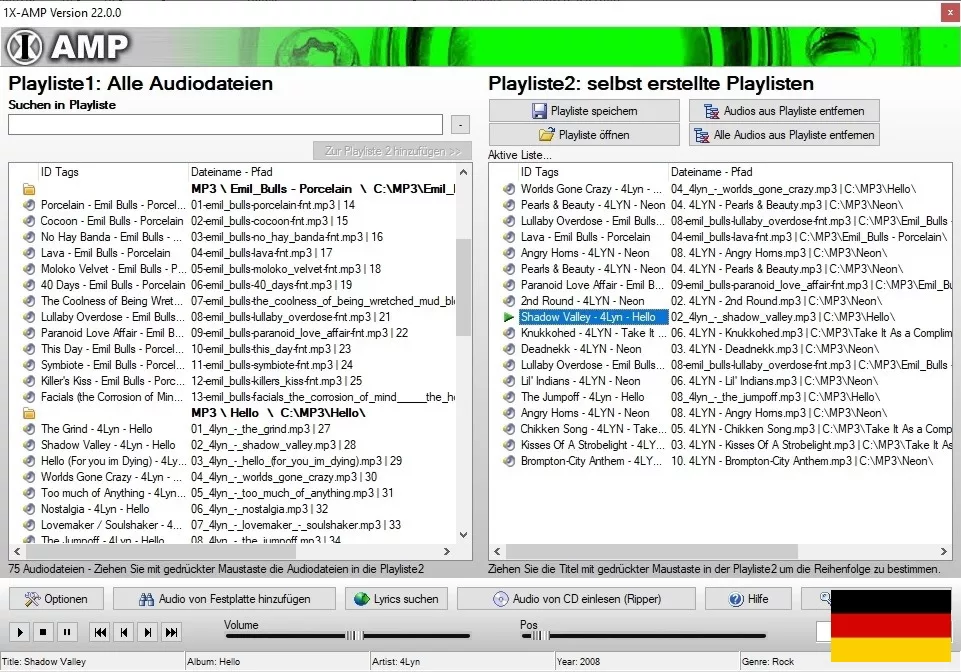Select Lovemaker / Soulshaker track
961x672 pixels.
point(112,525)
